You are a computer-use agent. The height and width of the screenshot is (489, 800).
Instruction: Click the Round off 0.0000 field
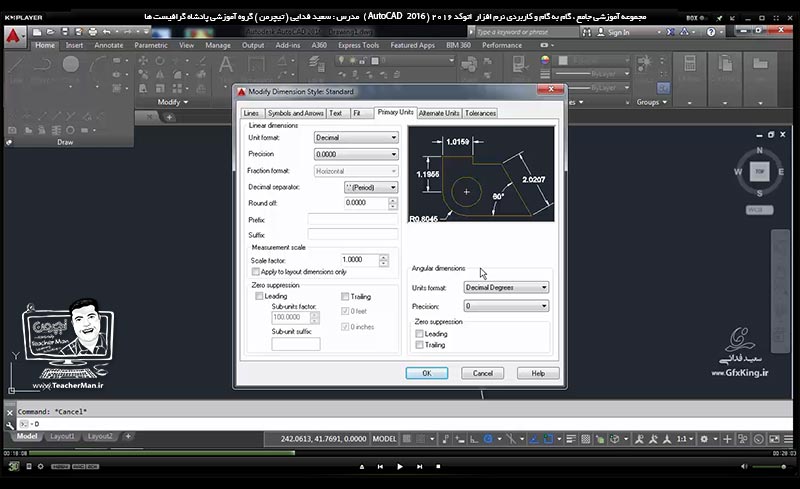(366, 203)
